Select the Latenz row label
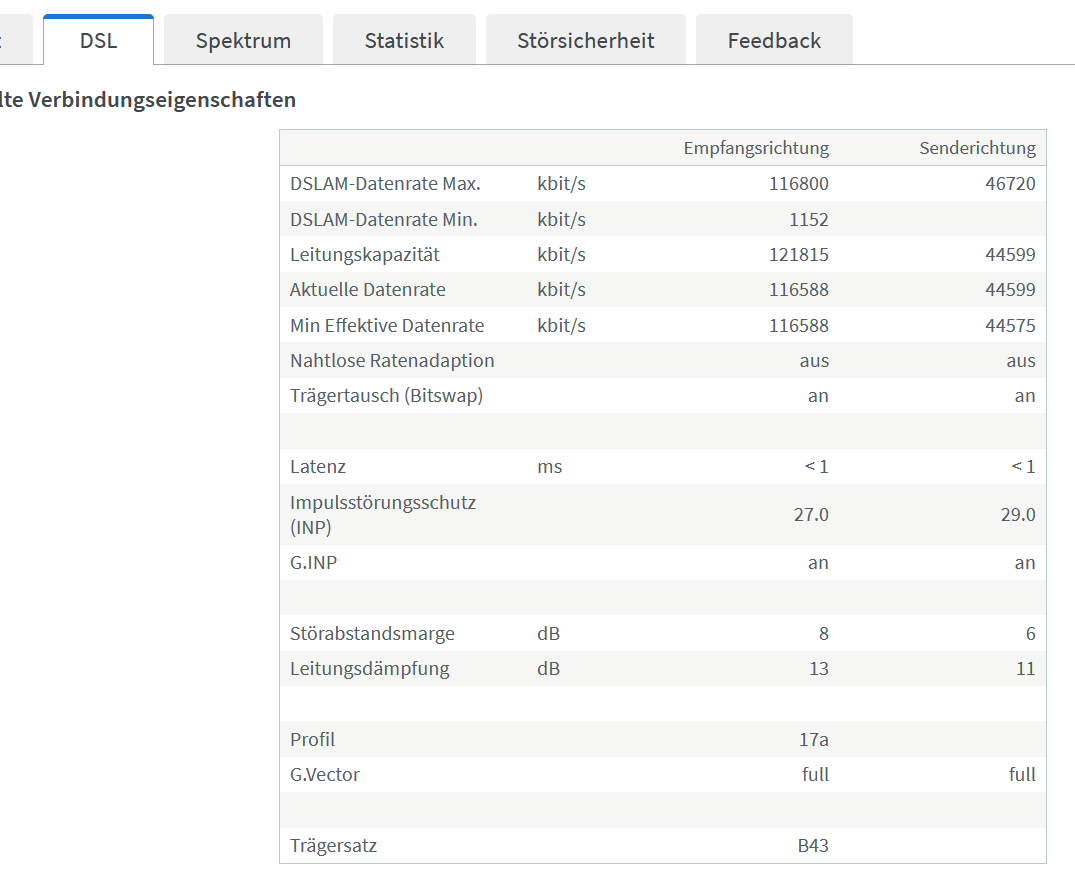This screenshot has width=1075, height=896. (317, 466)
